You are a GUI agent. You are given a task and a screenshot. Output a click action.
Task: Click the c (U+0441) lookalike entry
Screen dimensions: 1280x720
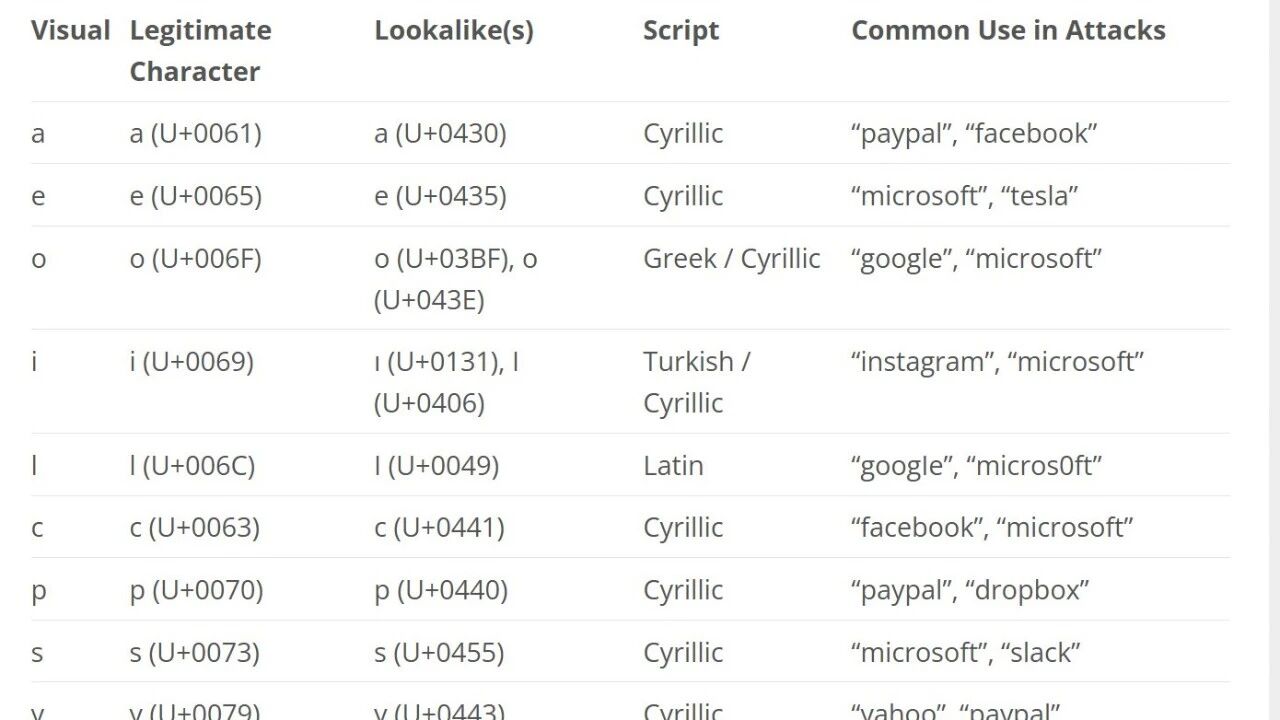click(x=439, y=527)
